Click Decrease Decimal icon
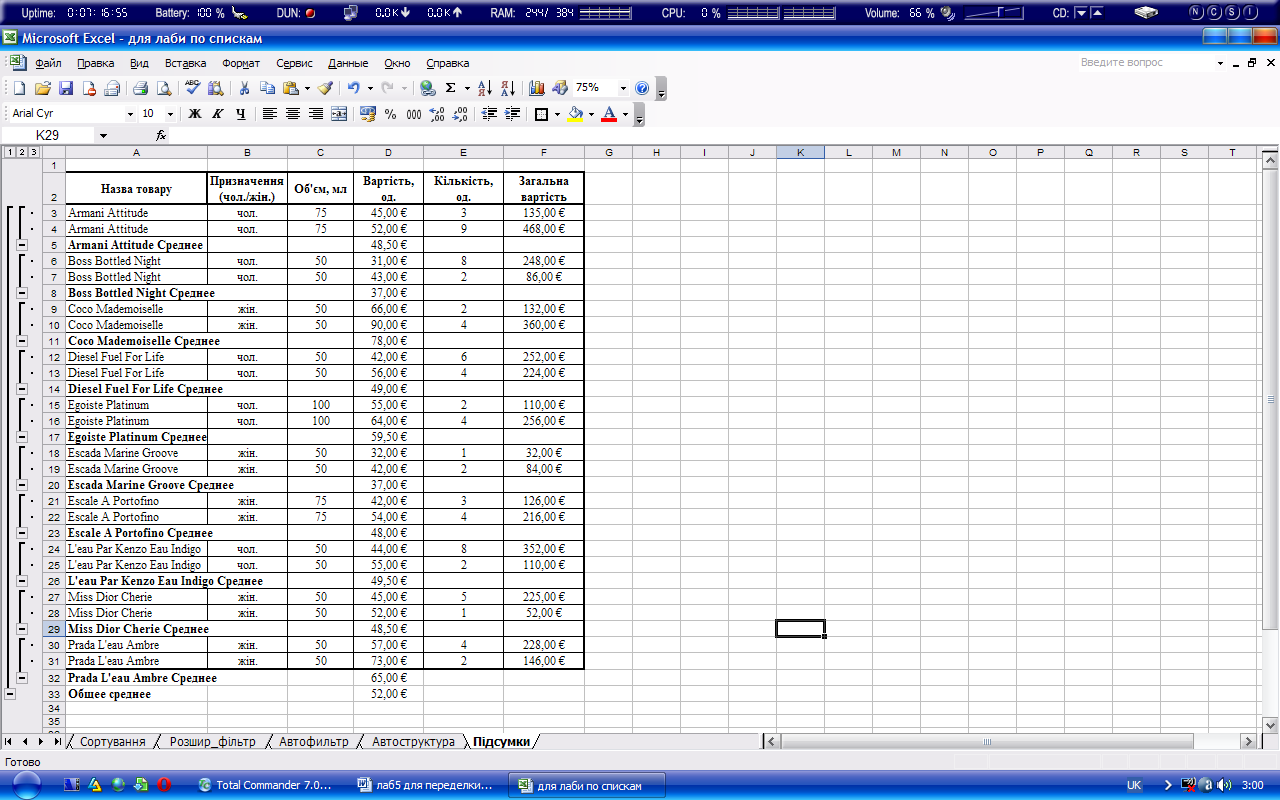The width and height of the screenshot is (1280, 800). (x=460, y=114)
